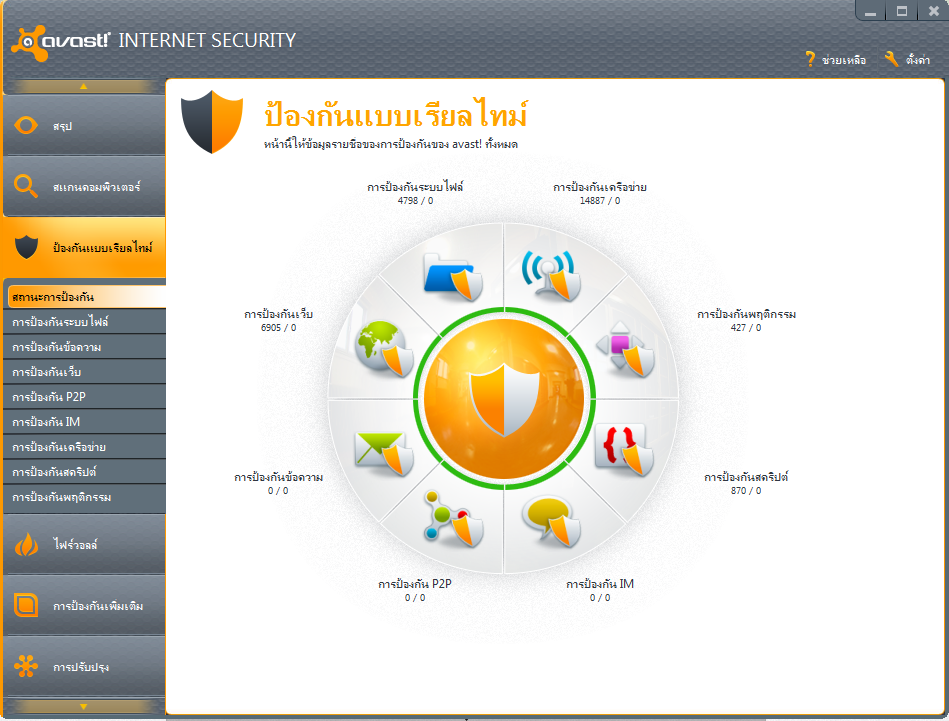Expand sidebar using bottom down arrow
949x721 pixels.
click(84, 706)
